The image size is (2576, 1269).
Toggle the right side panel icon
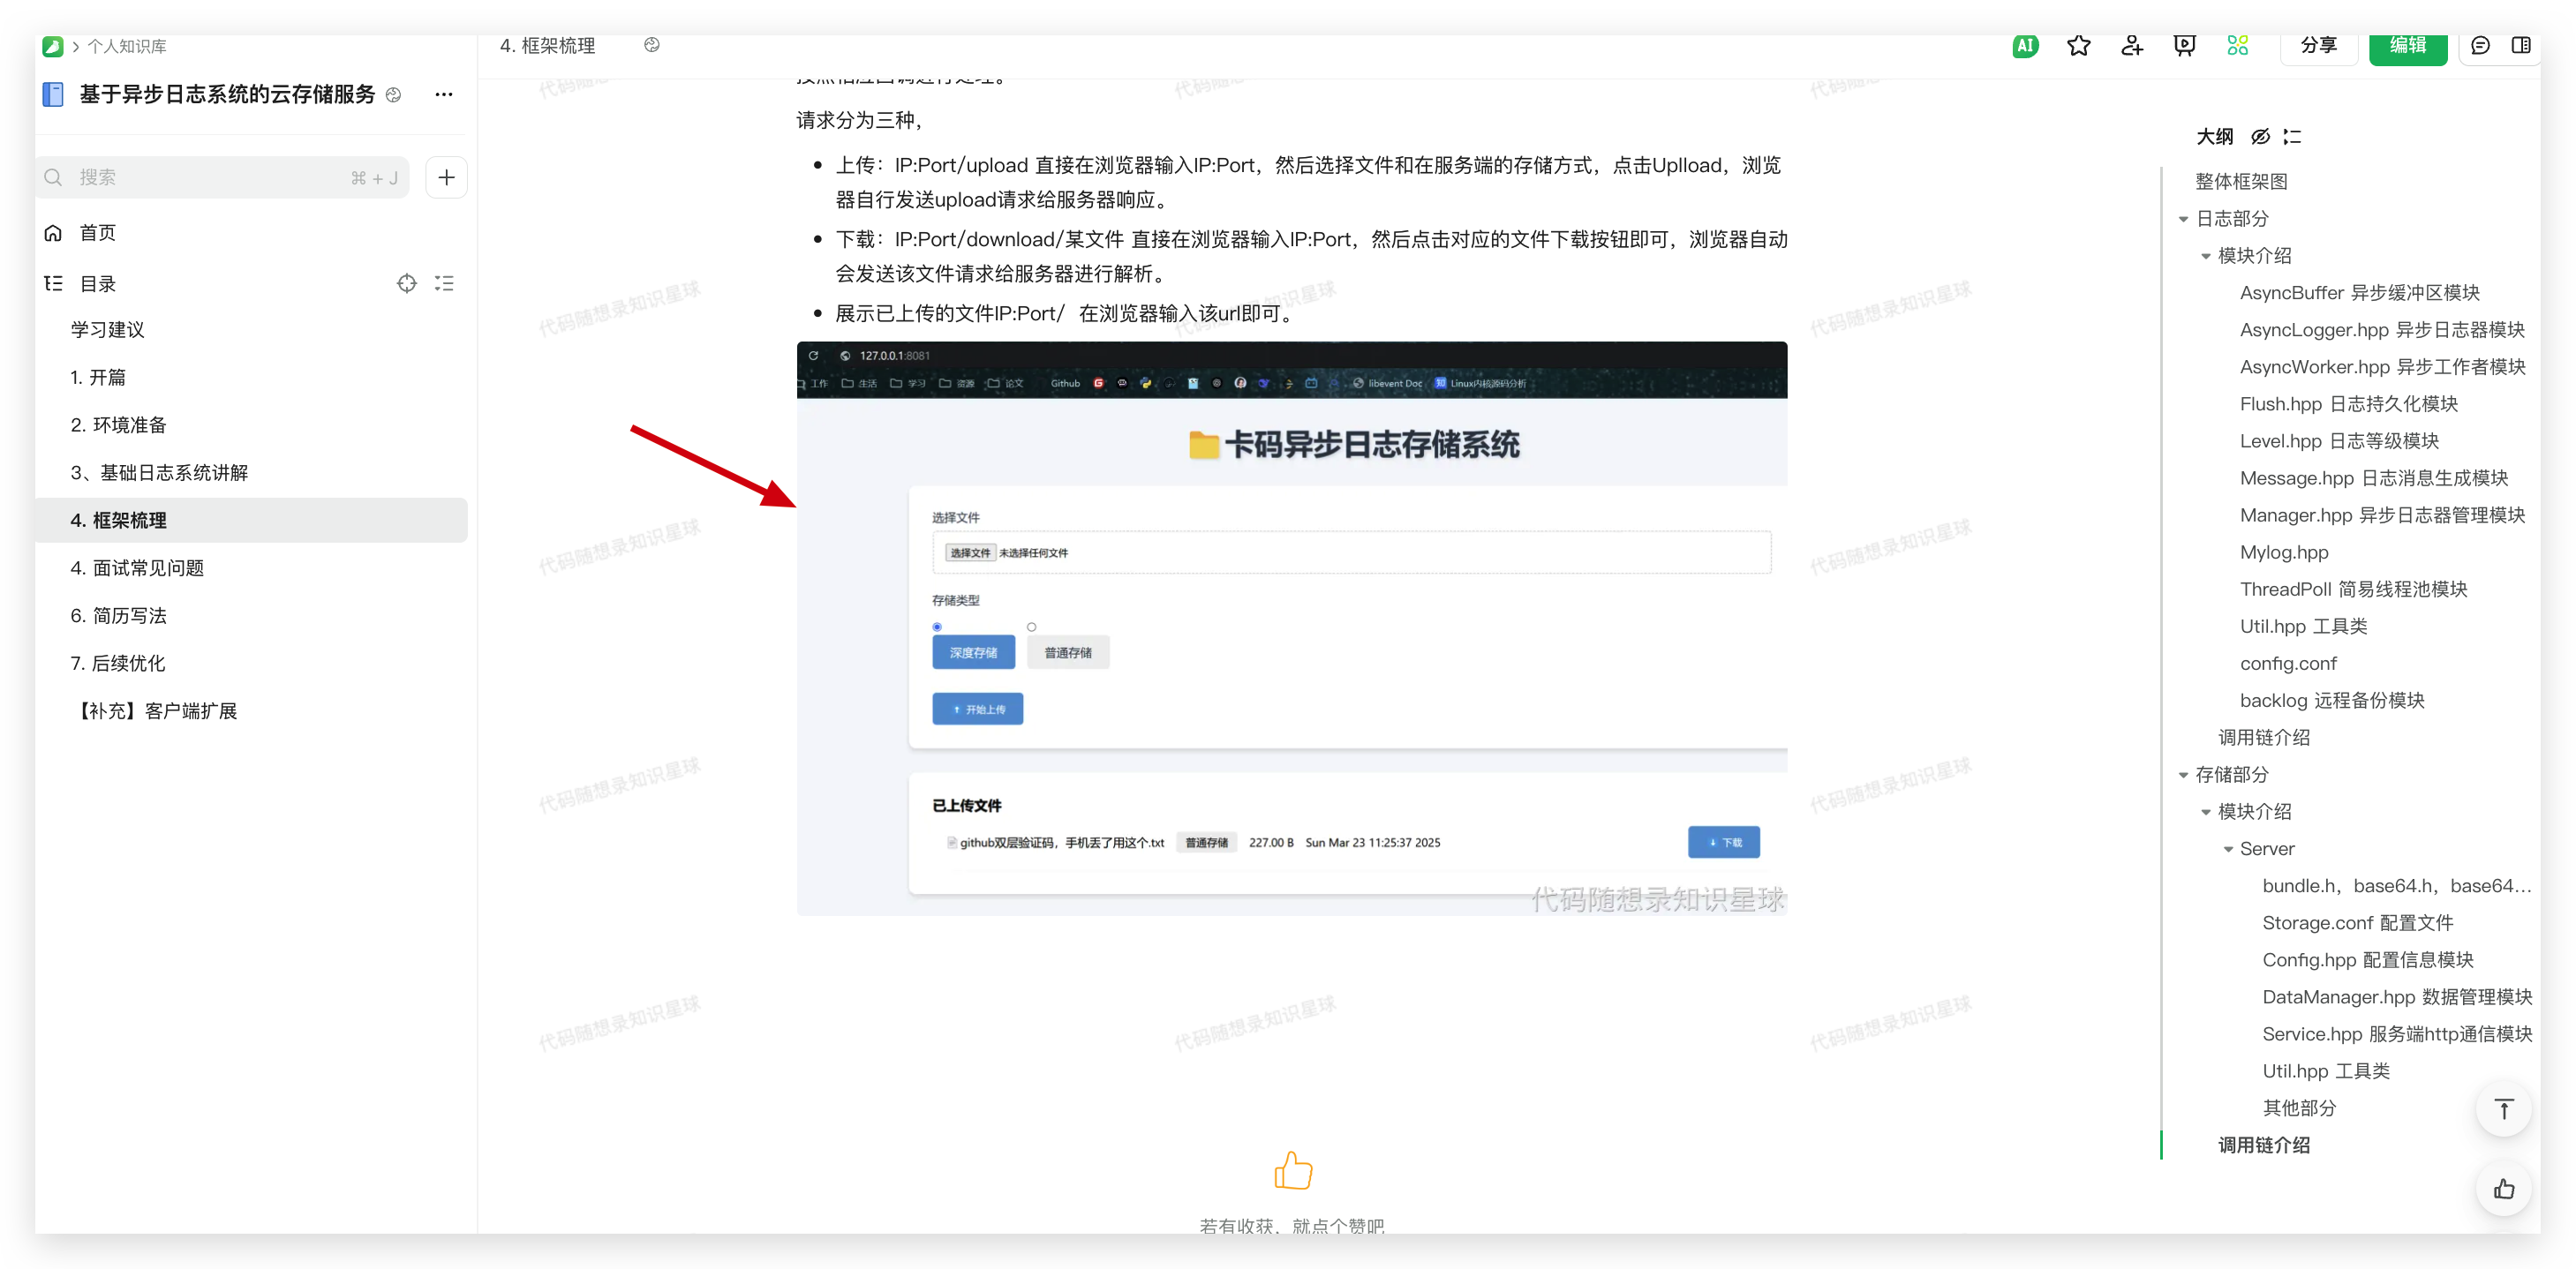[2520, 45]
